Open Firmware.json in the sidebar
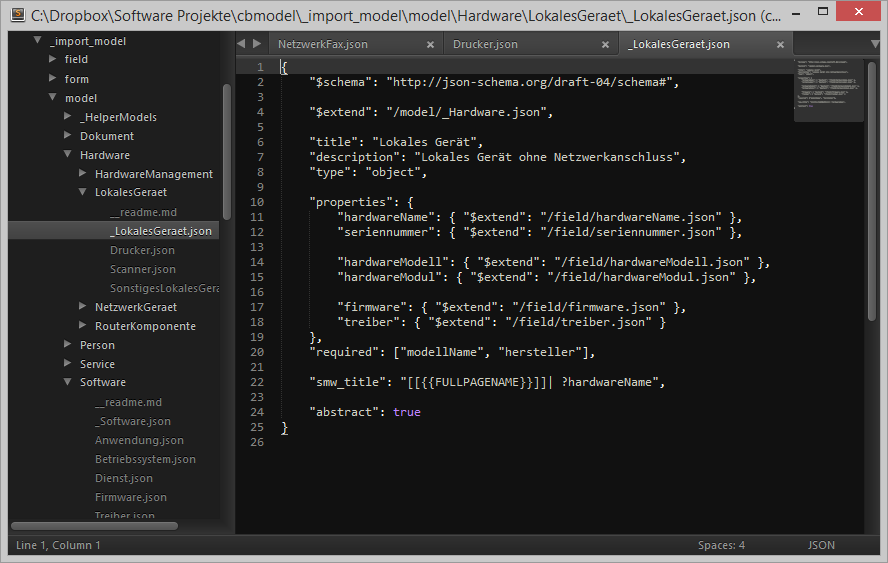 131,497
